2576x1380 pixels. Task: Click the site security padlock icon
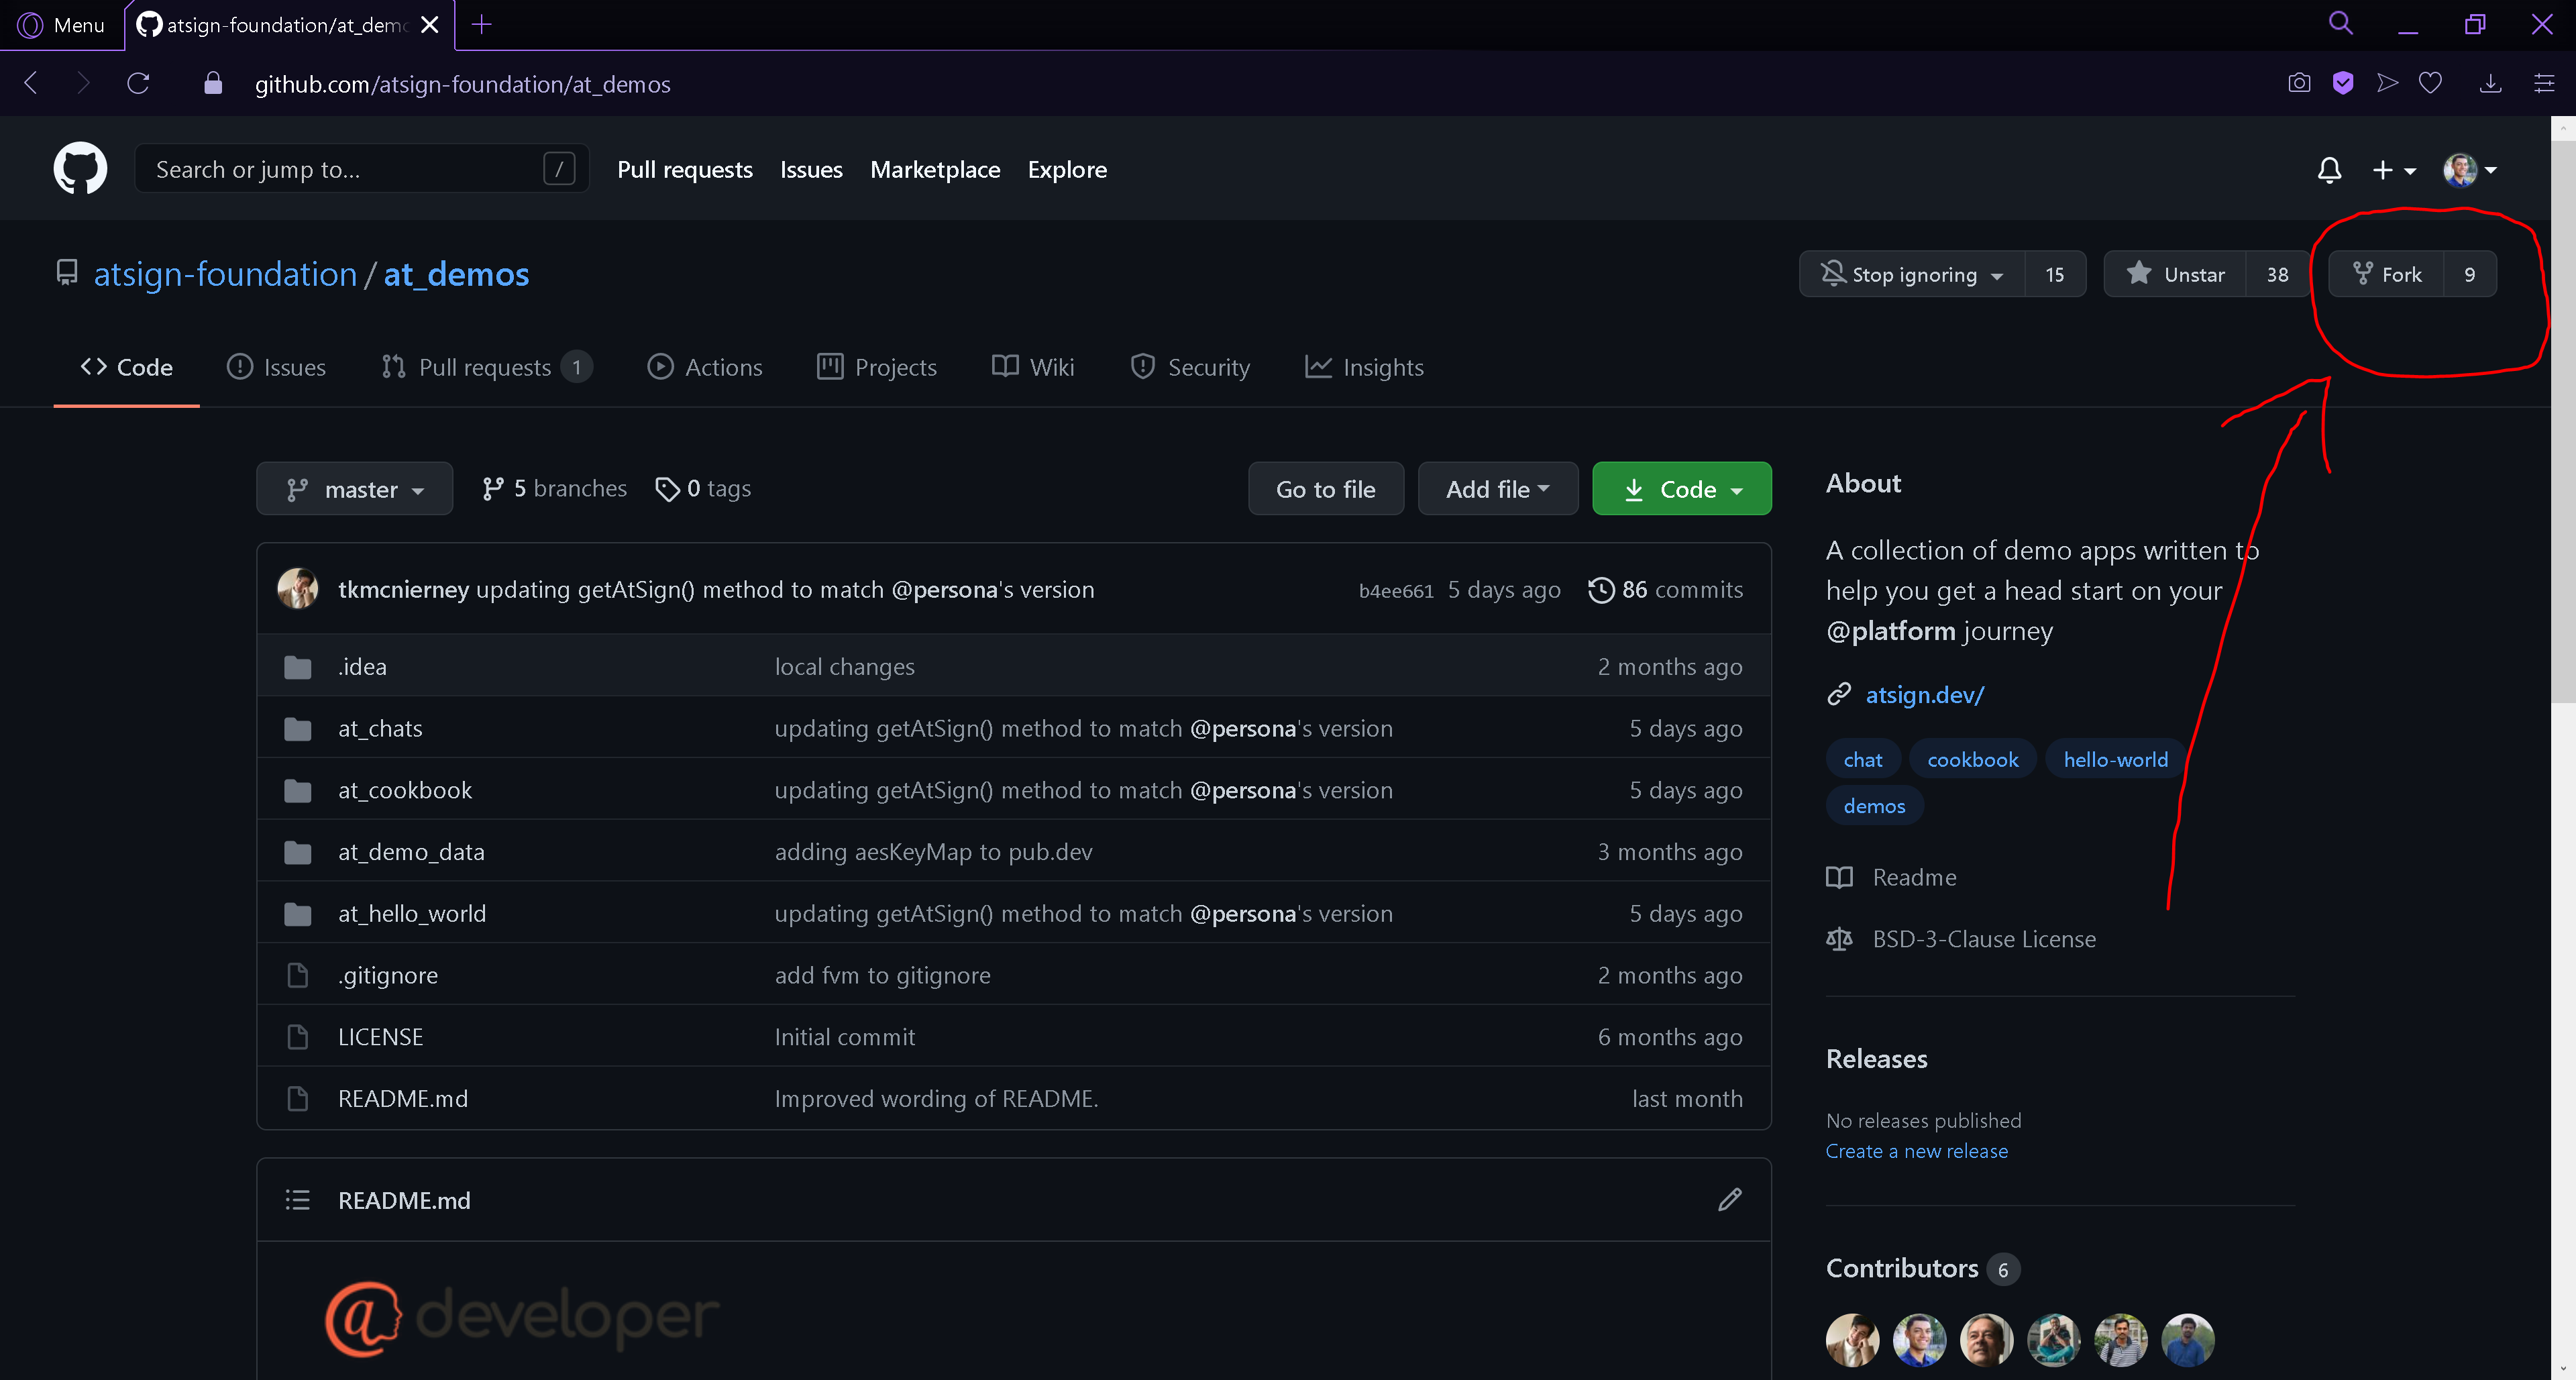pyautogui.click(x=212, y=83)
